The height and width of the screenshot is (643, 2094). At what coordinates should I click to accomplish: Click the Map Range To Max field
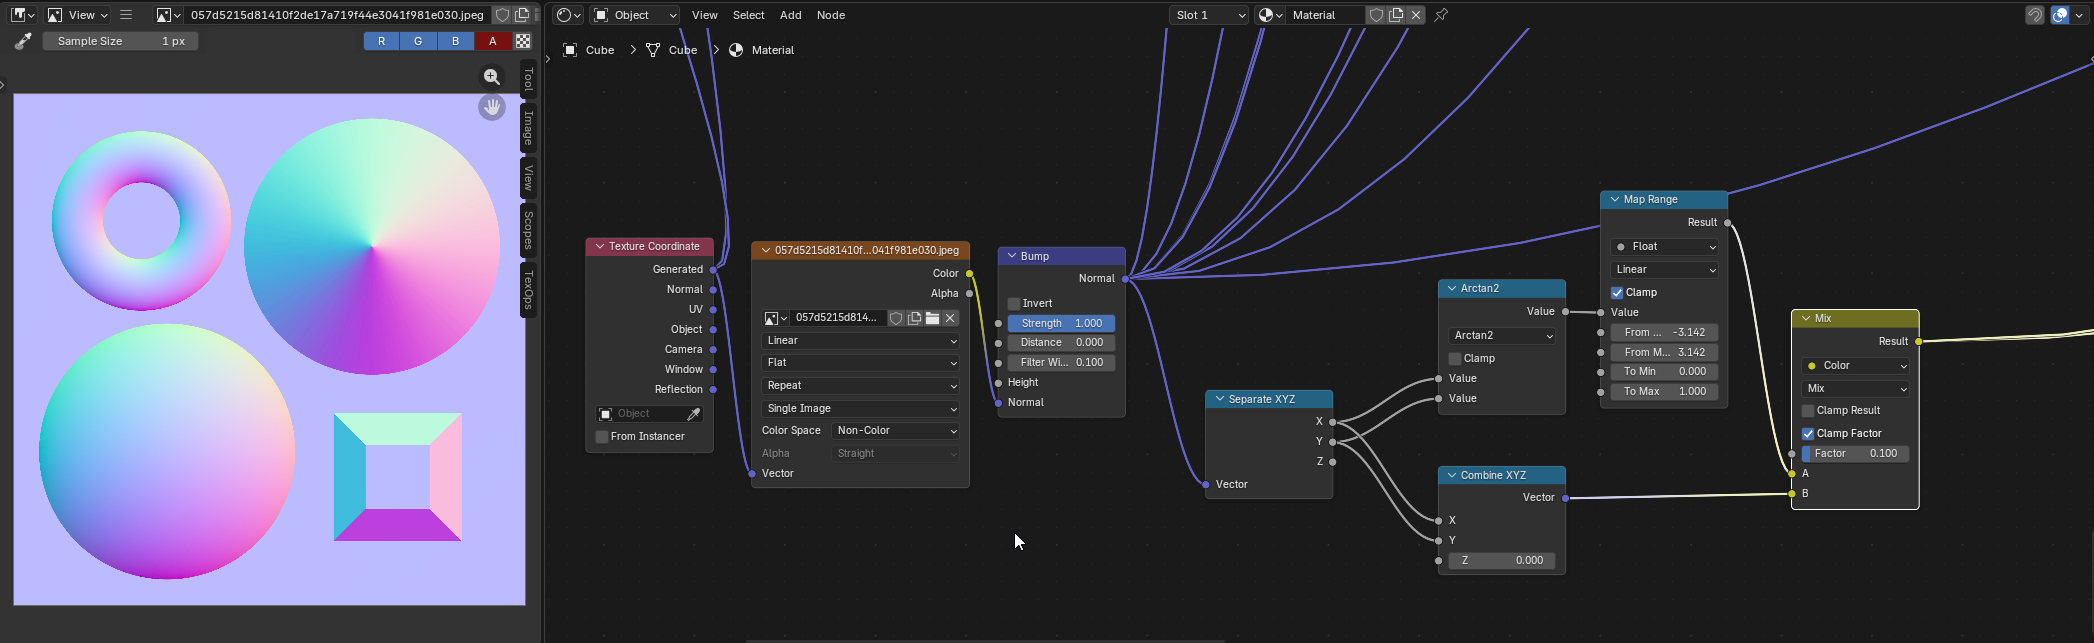click(x=1664, y=392)
